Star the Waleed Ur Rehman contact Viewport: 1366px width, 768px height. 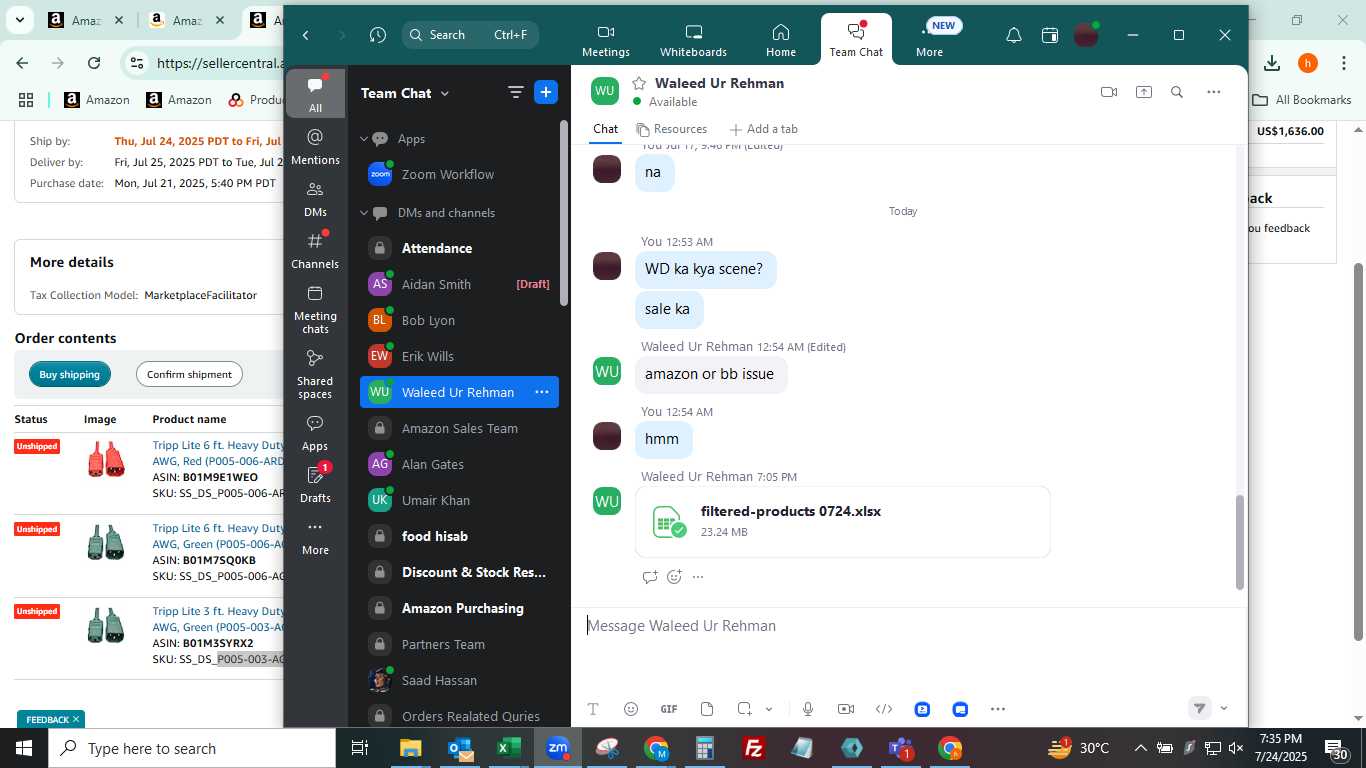click(x=639, y=83)
